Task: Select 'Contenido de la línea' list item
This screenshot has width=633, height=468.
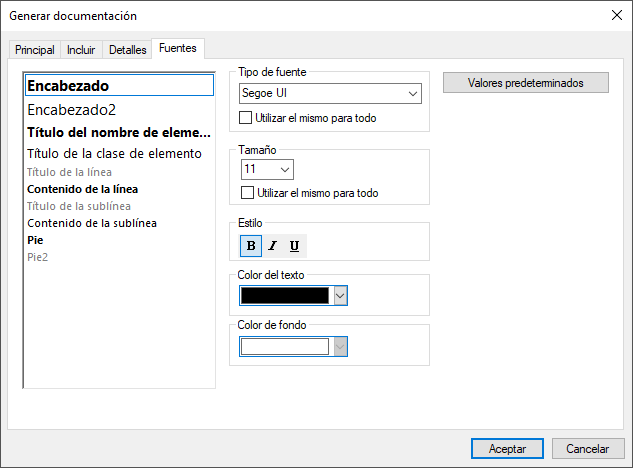Action: 82,188
